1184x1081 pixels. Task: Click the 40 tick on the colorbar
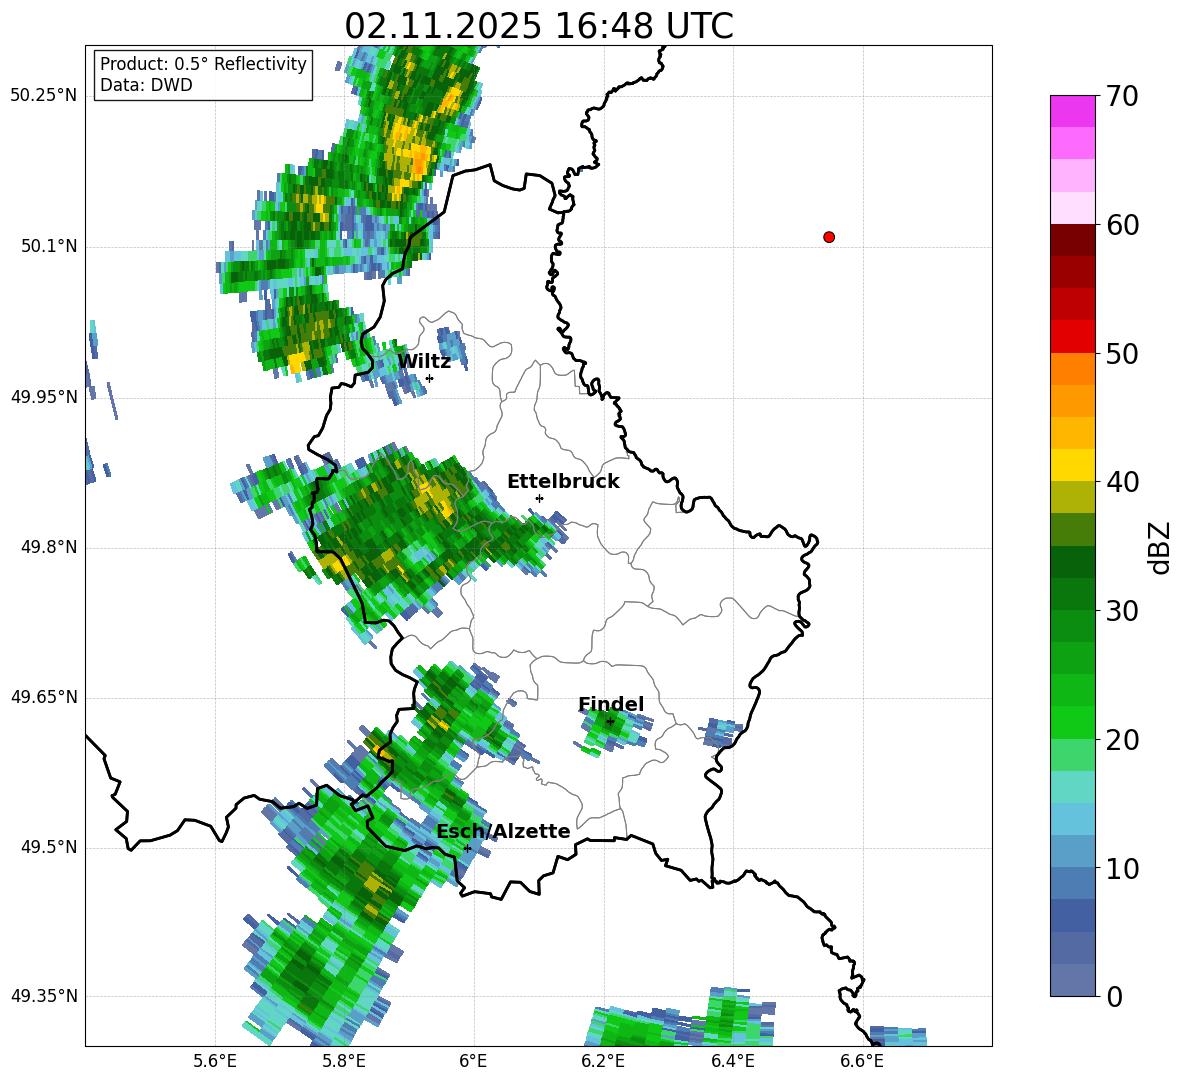pos(1122,482)
